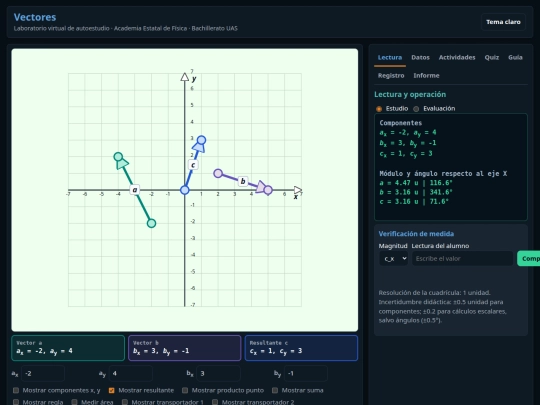Click the 'b' label on the purple vector
The height and width of the screenshot is (405, 540).
243,181
